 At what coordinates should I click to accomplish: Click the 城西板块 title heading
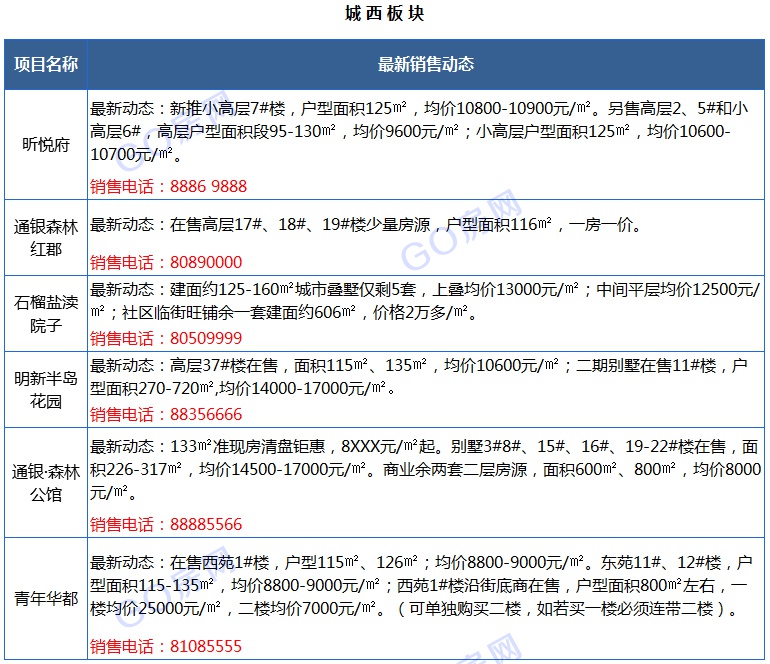pyautogui.click(x=385, y=13)
